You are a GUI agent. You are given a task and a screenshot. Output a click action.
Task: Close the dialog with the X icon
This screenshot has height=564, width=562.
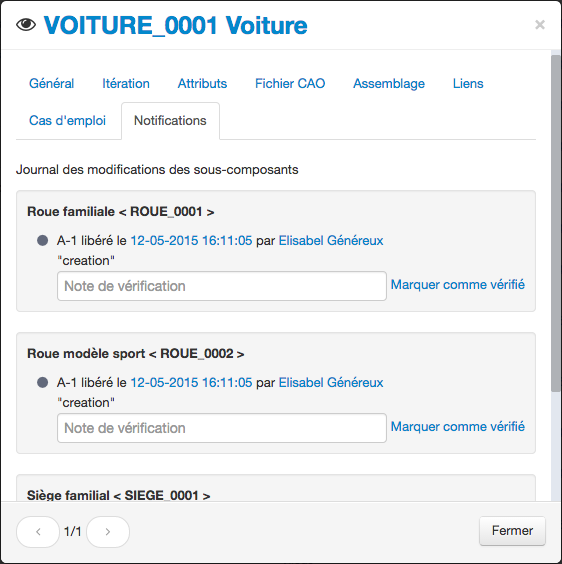[x=540, y=24]
